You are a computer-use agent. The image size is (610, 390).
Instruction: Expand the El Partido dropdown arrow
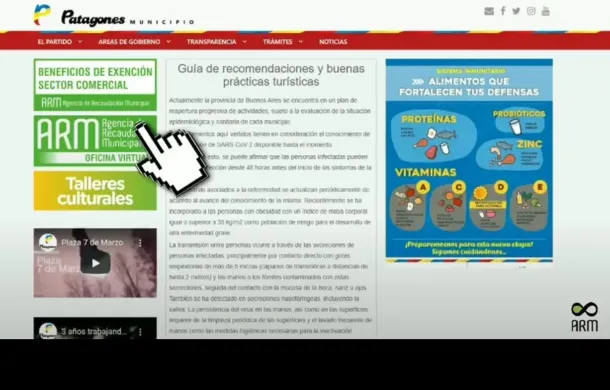[80, 42]
